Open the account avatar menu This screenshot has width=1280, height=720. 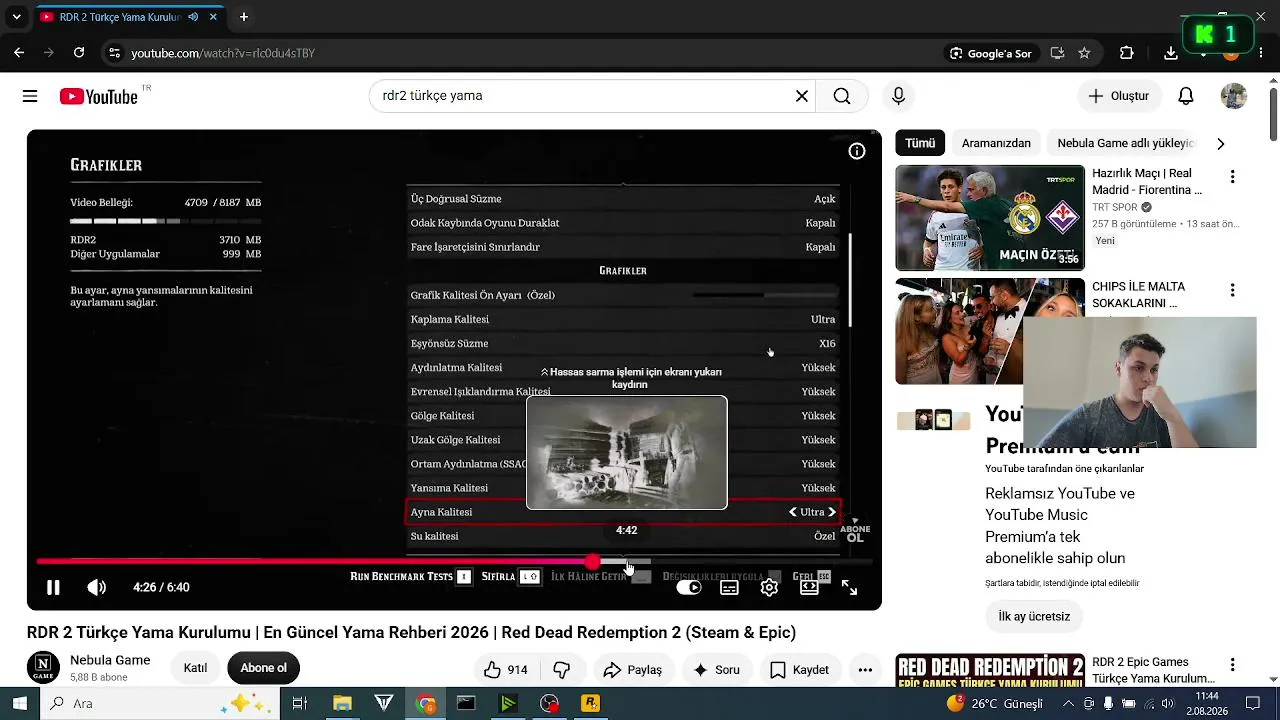pyautogui.click(x=1234, y=96)
